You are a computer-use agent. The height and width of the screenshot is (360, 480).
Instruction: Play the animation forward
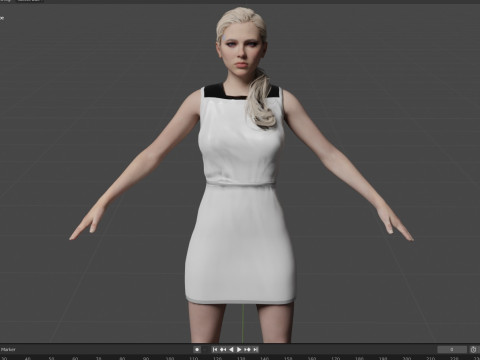point(239,349)
